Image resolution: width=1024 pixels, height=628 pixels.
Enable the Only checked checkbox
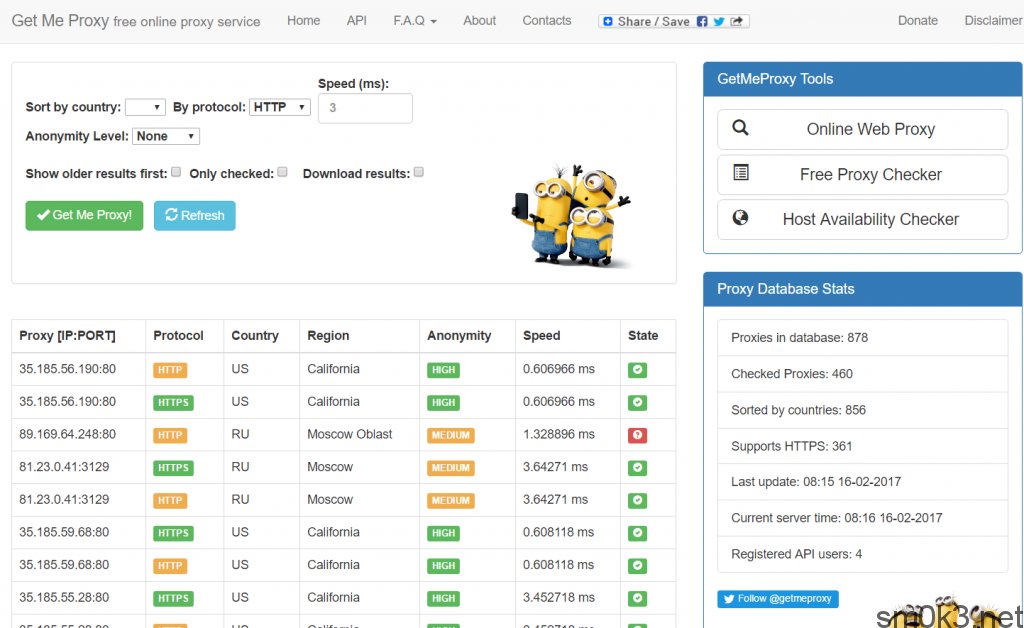282,172
